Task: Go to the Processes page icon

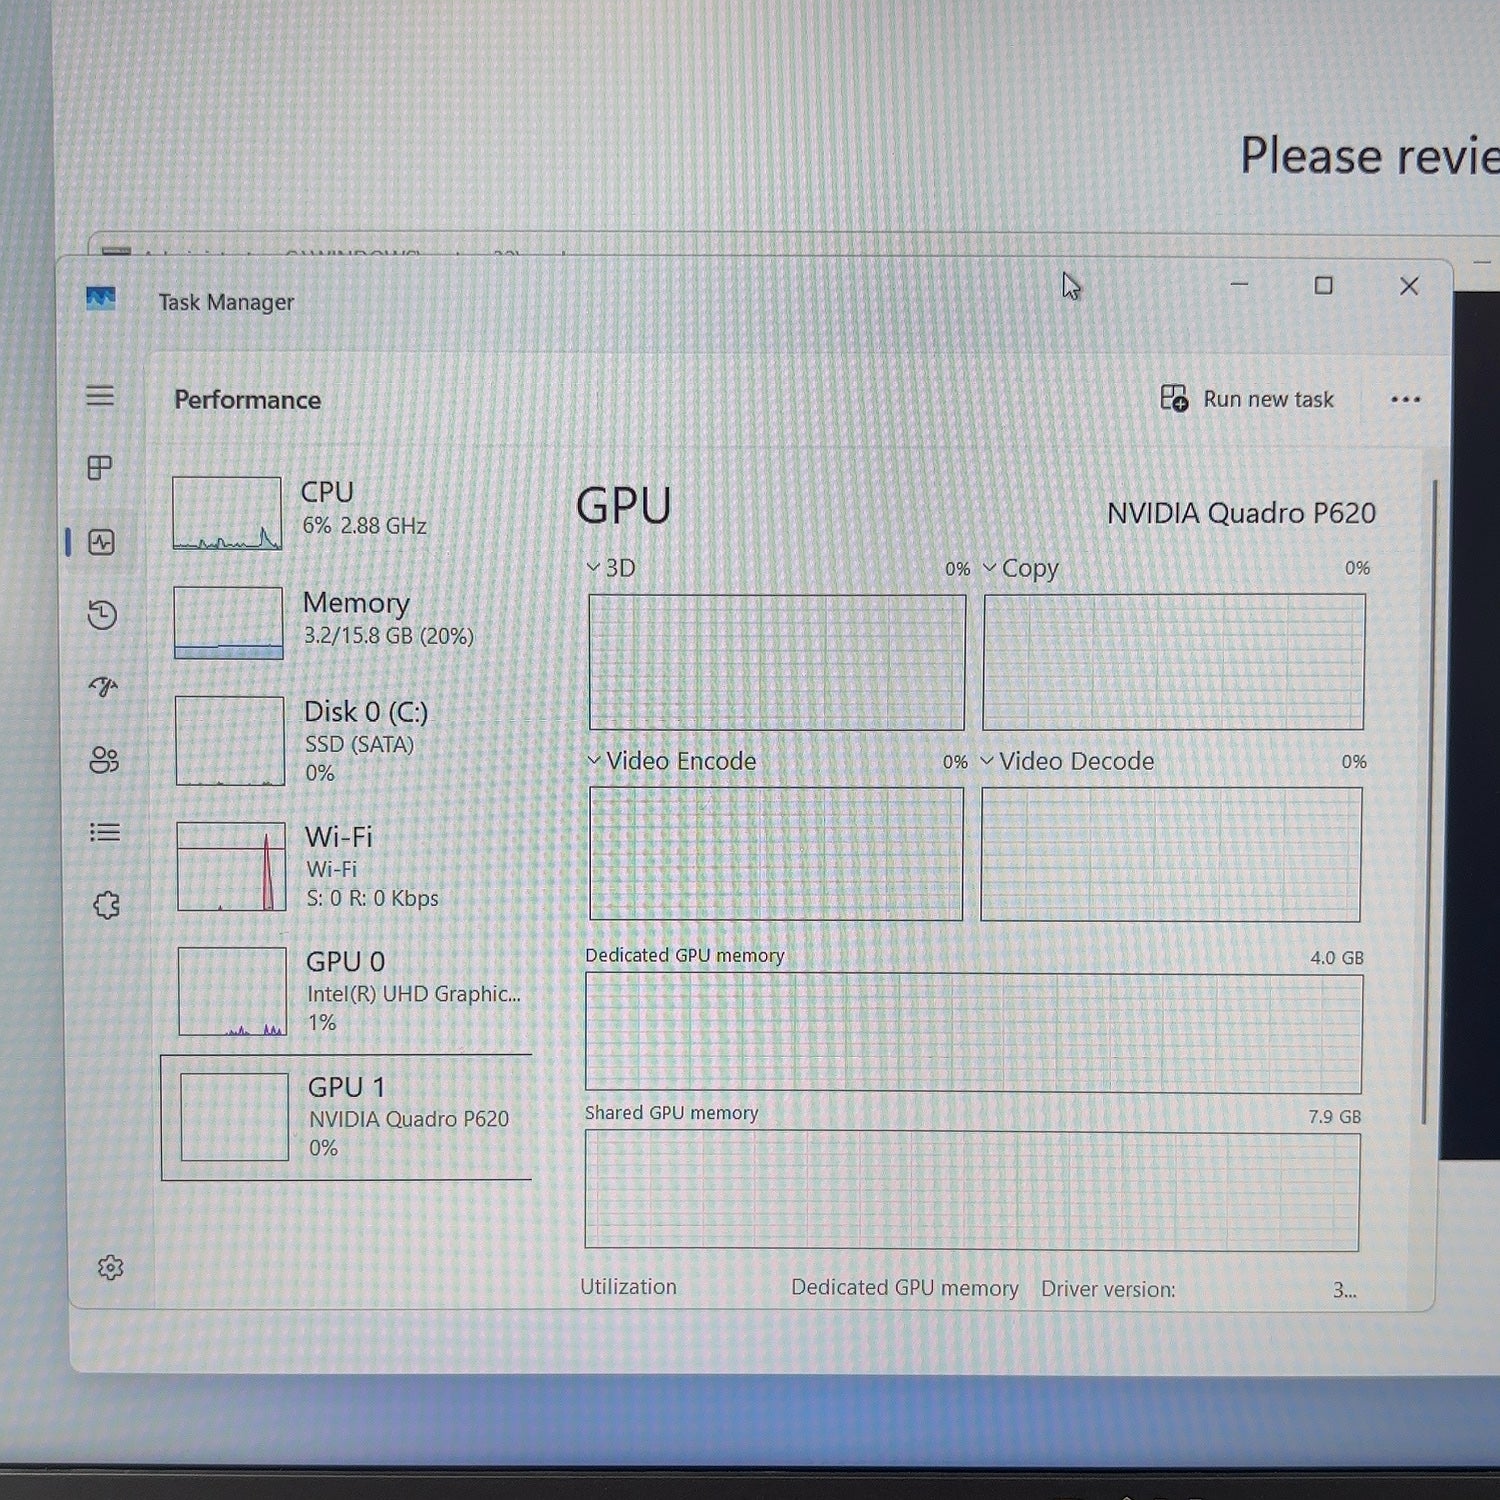Action: click(100, 468)
